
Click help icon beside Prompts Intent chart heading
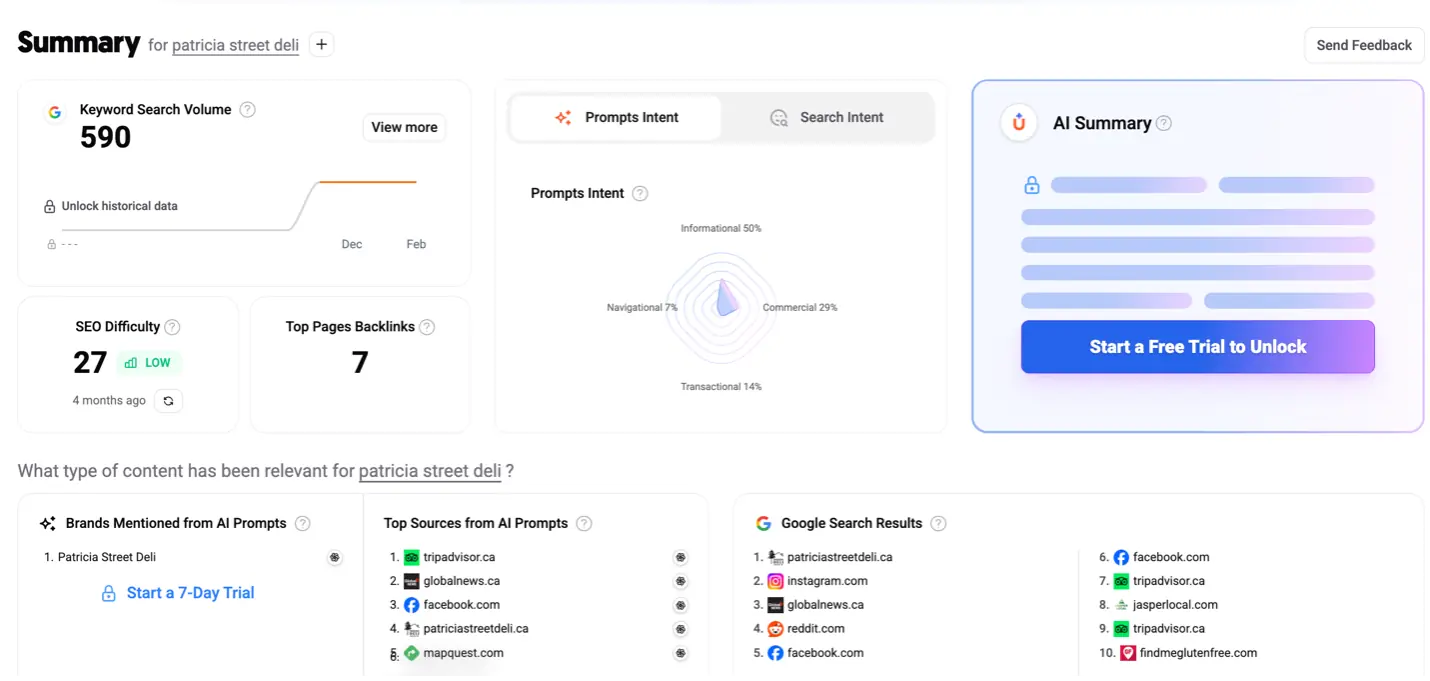point(640,193)
